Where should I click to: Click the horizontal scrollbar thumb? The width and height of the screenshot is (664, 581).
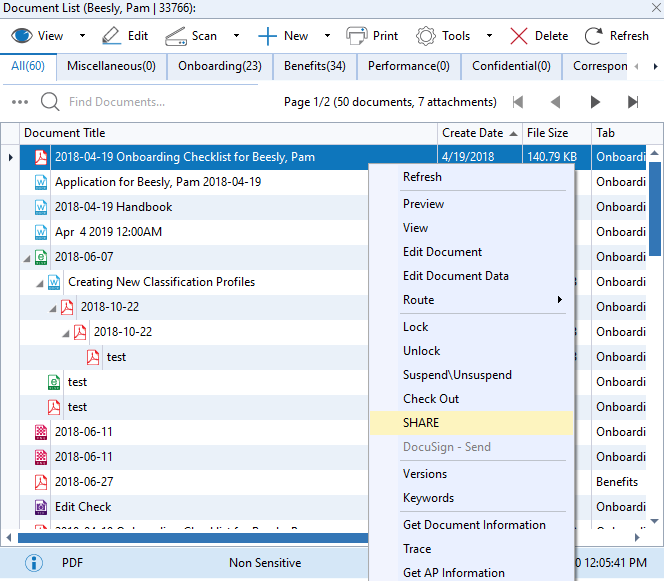click(193, 538)
